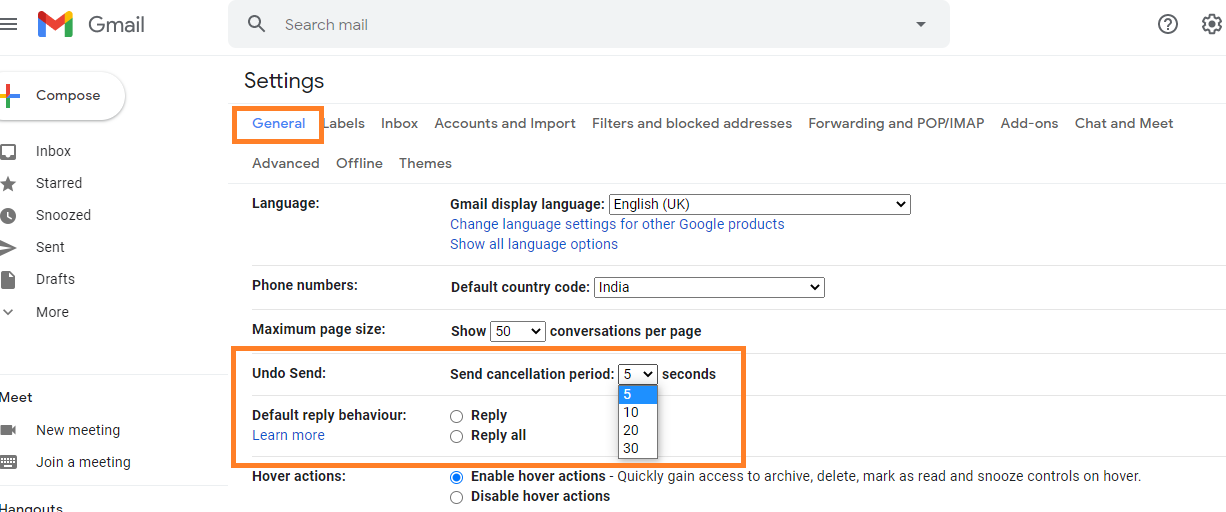Screen dimensions: 1226x512
Task: Select the Reply all radio button
Action: pyautogui.click(x=456, y=436)
